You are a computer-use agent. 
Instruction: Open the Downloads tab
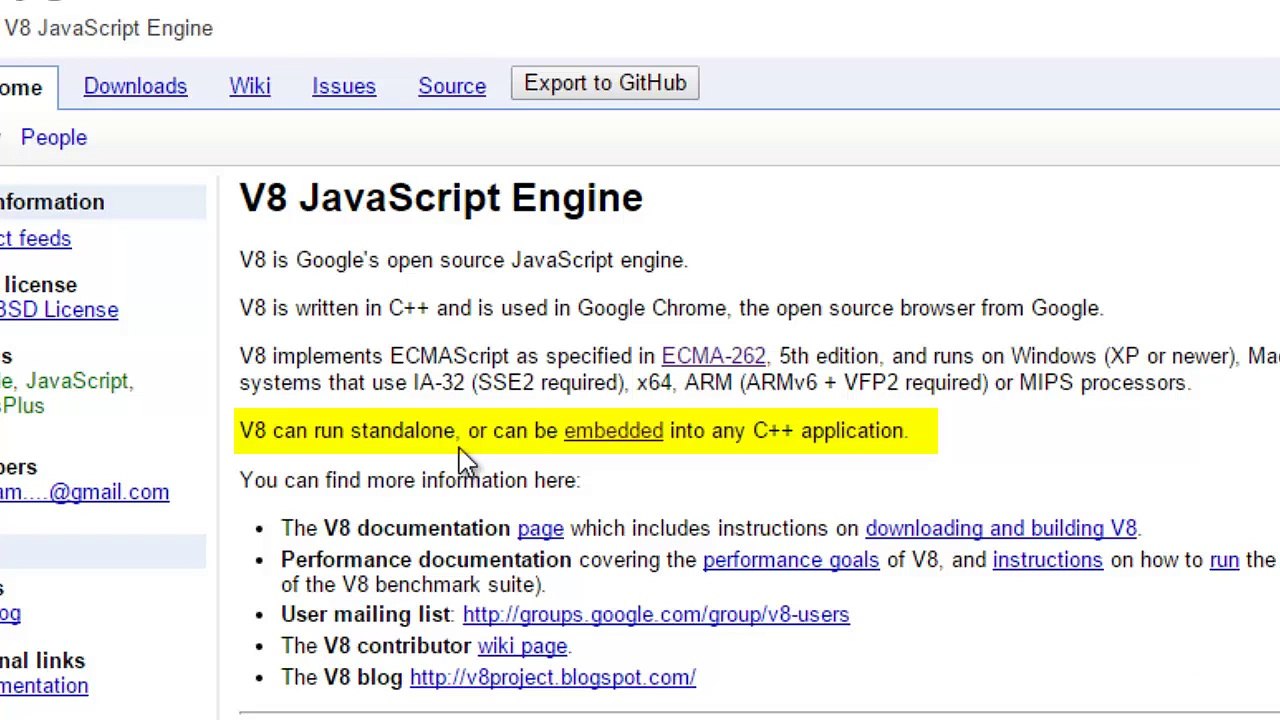[x=135, y=86]
